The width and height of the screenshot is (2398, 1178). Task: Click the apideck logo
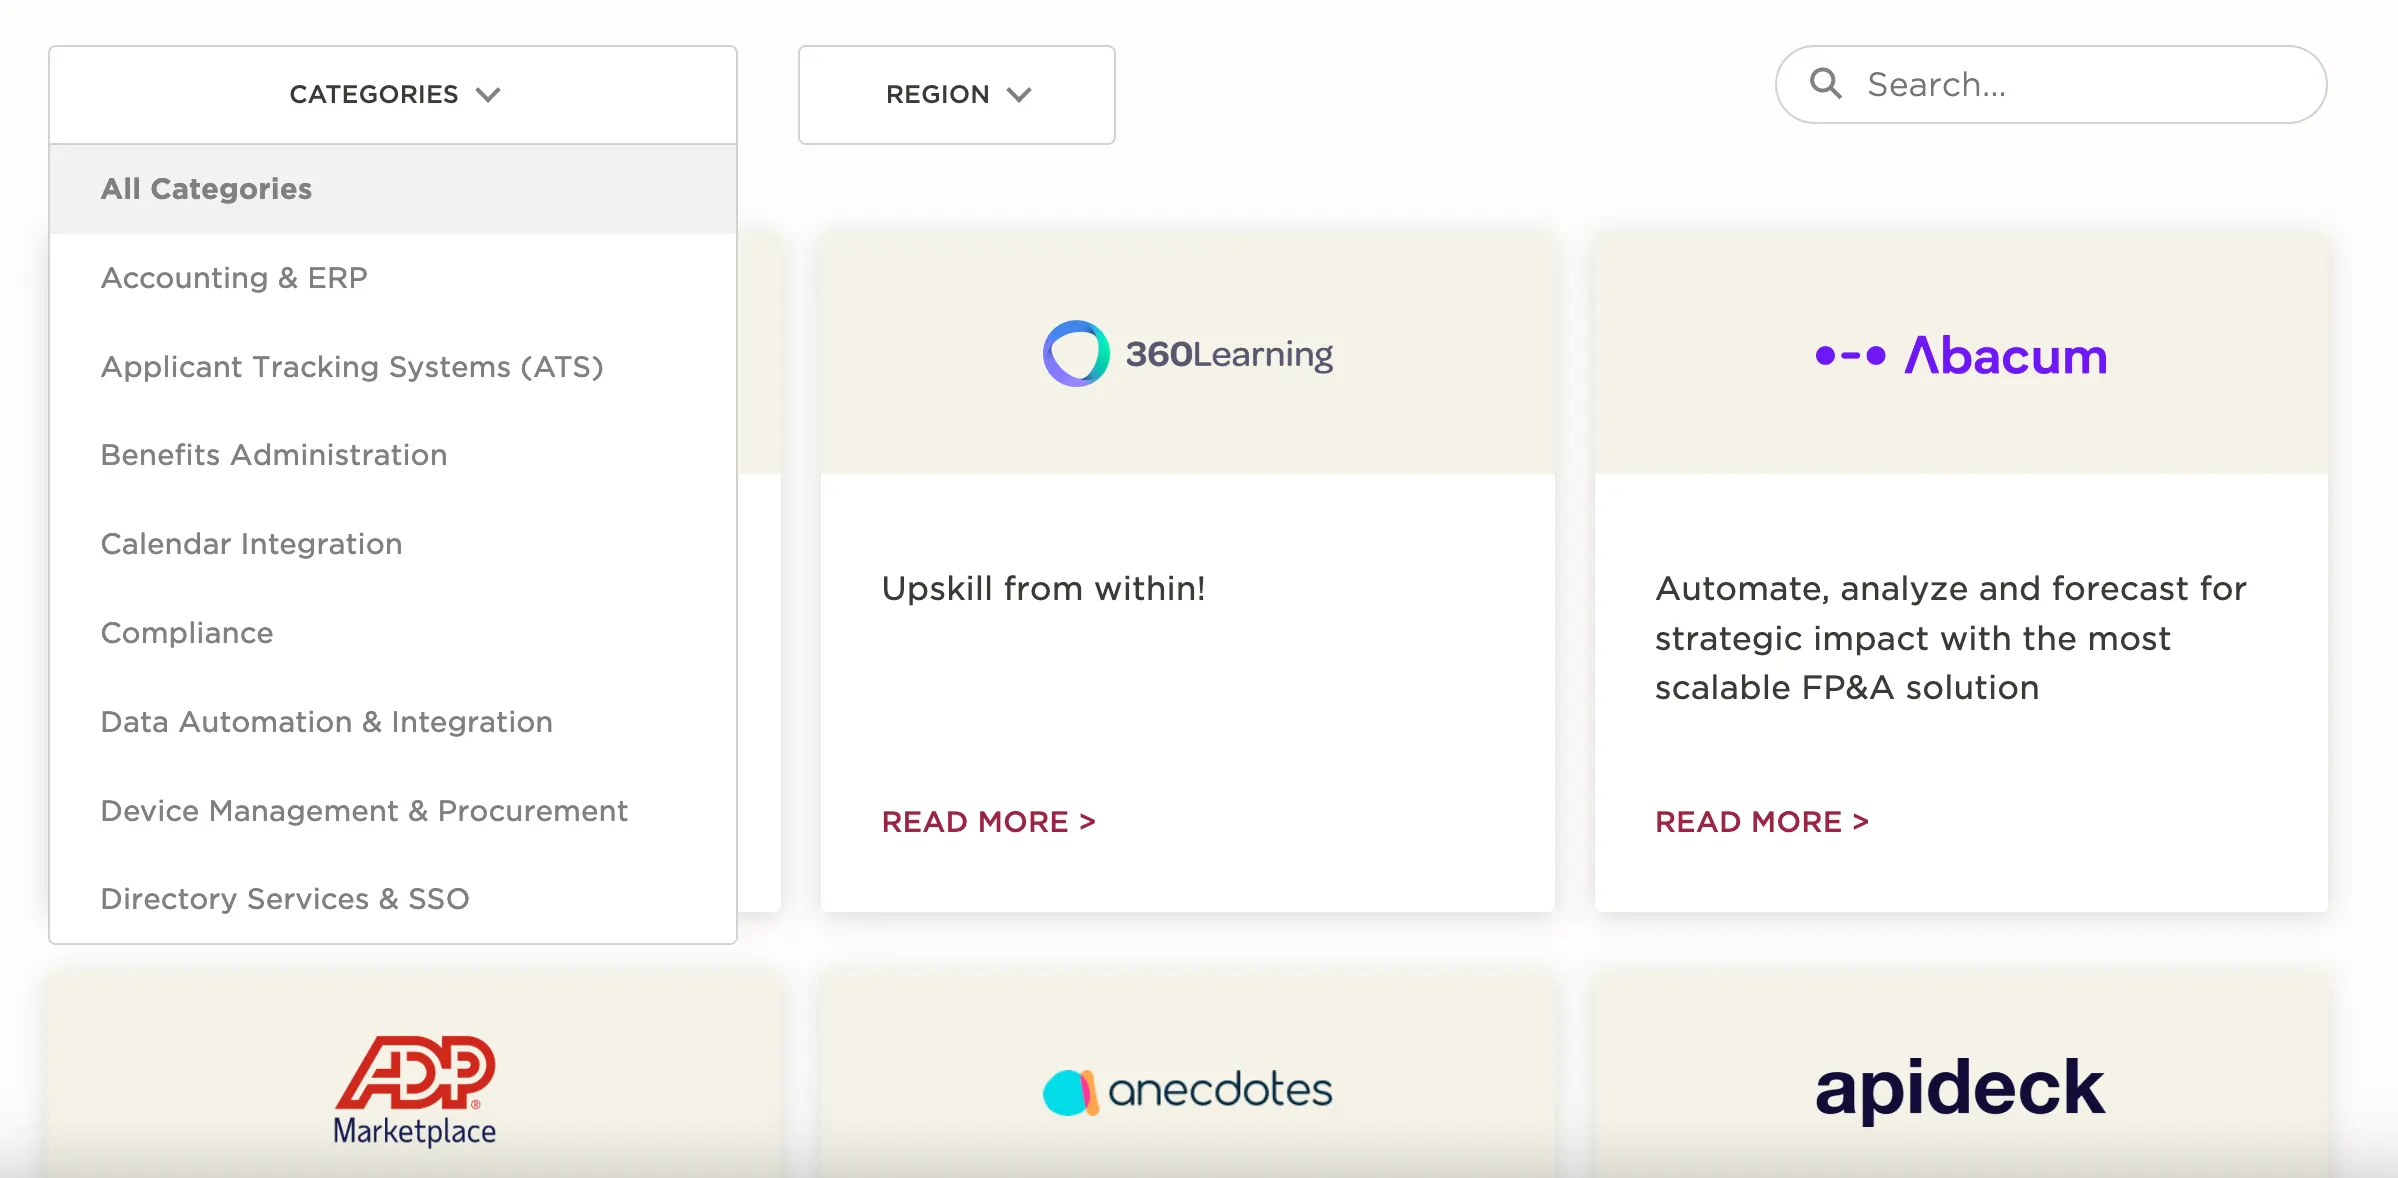1960,1088
